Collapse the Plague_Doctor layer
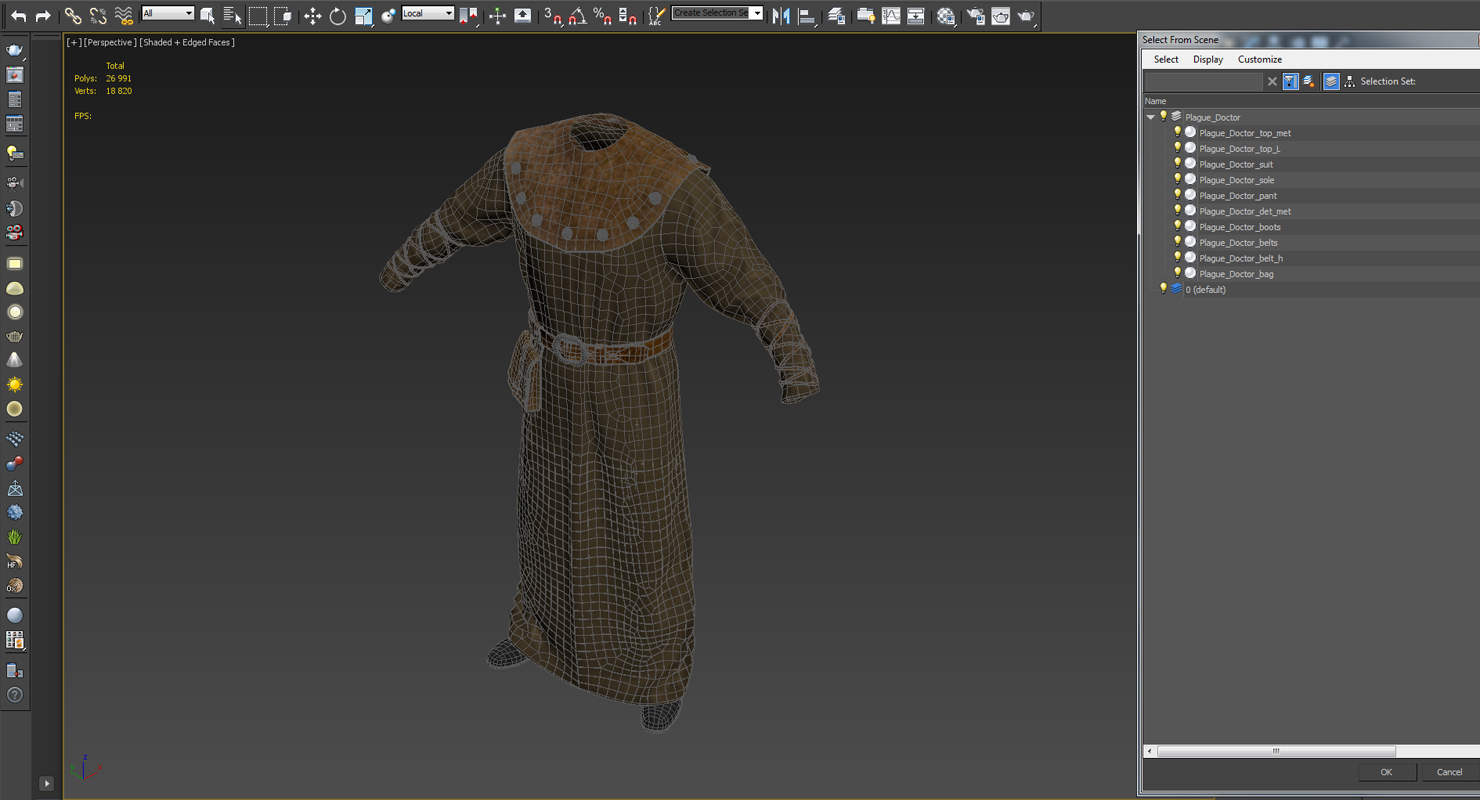This screenshot has width=1480, height=800. coord(1151,117)
